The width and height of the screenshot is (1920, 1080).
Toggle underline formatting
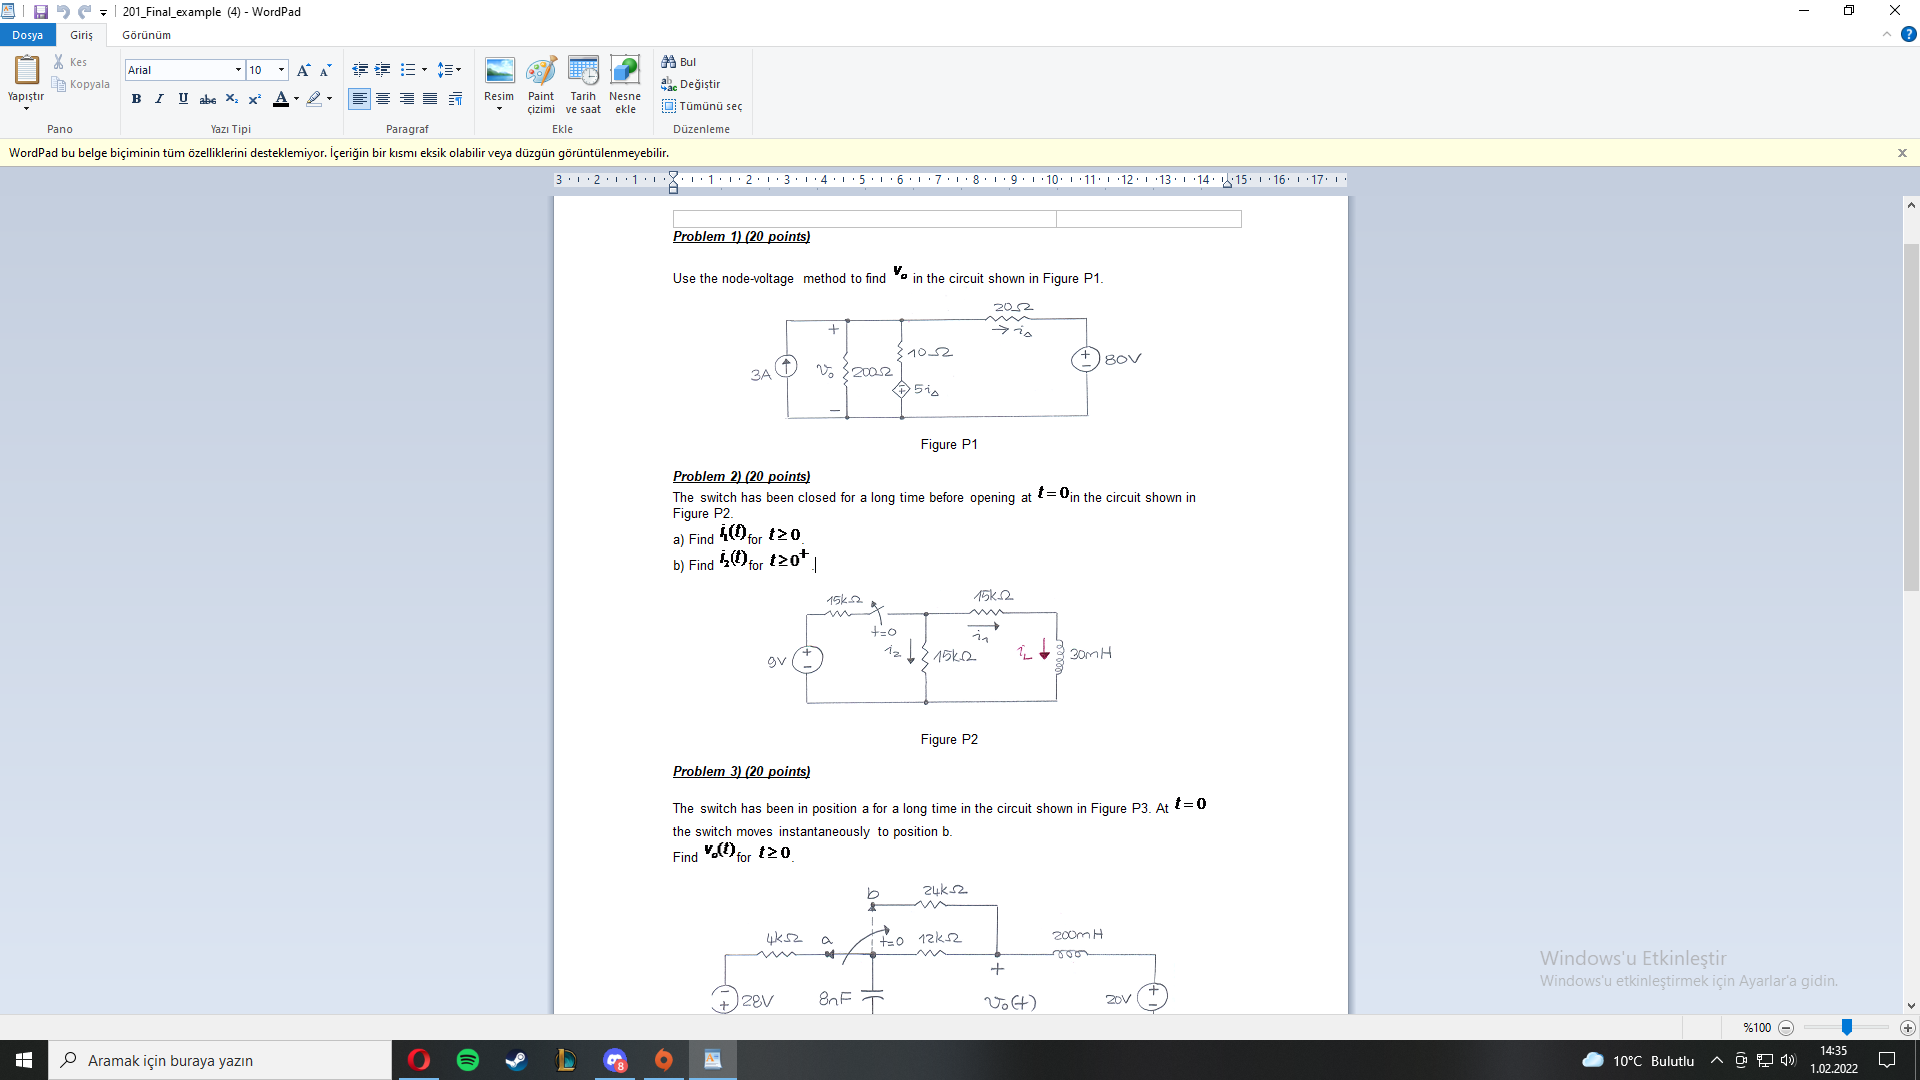(x=183, y=99)
